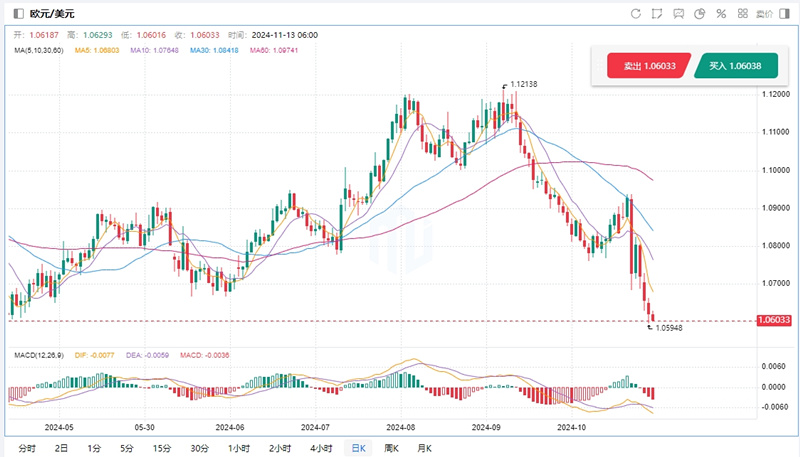Switch price type with 卖价 toggle
The image size is (800, 457).
click(764, 14)
